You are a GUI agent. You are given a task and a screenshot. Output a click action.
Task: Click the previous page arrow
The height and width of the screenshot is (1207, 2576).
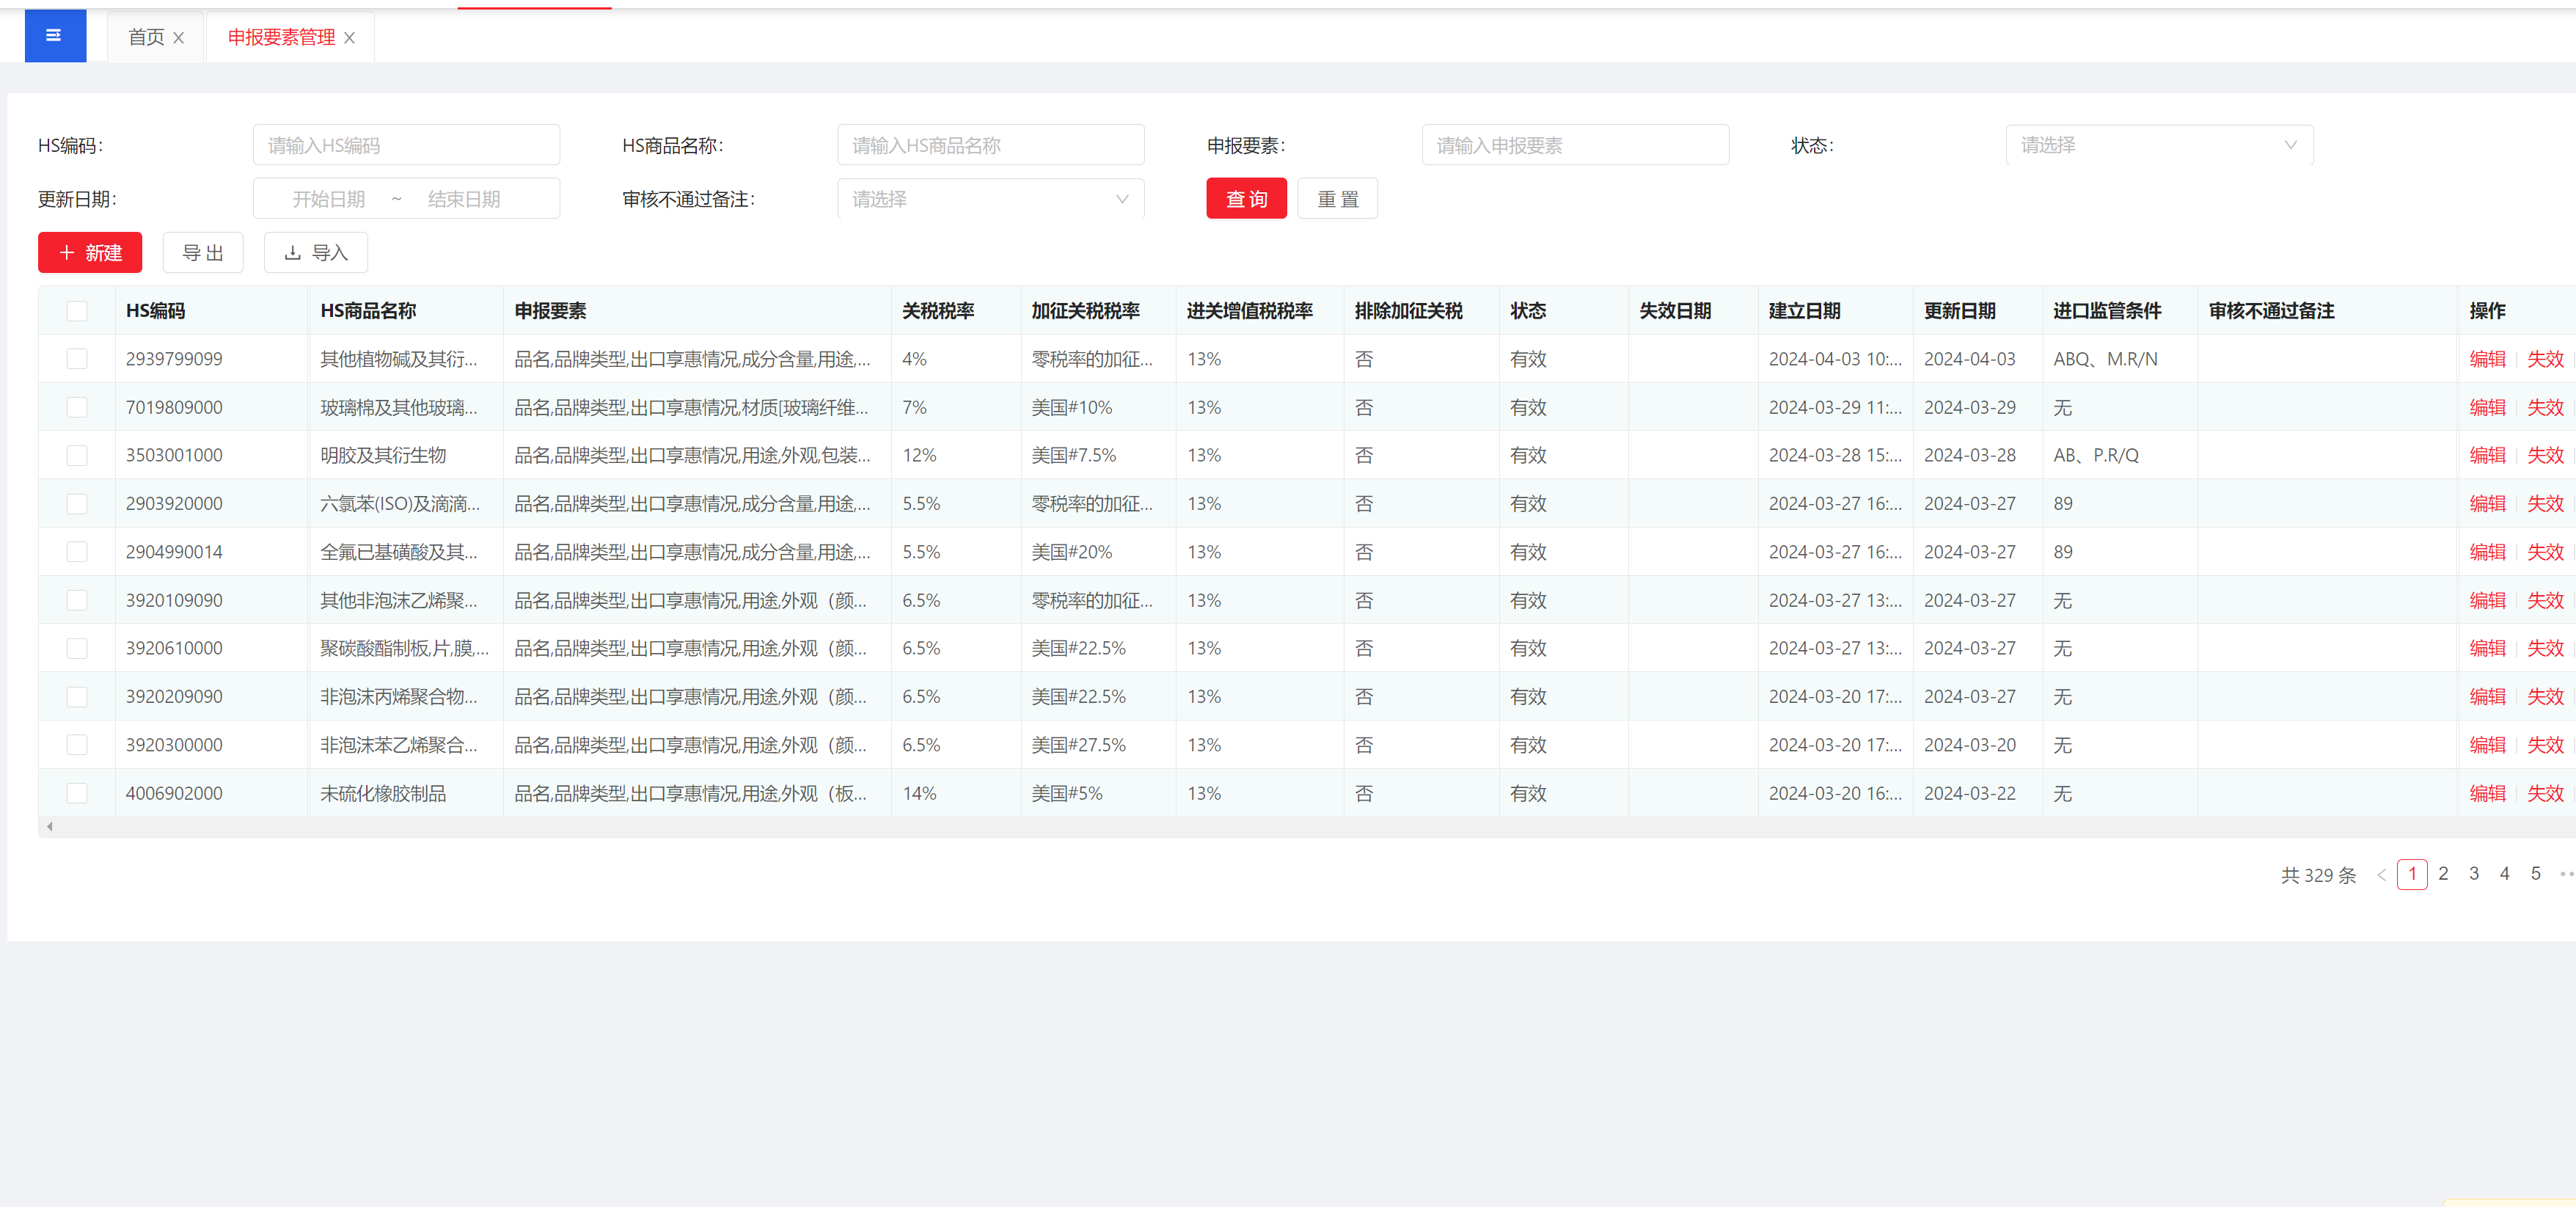point(2382,875)
